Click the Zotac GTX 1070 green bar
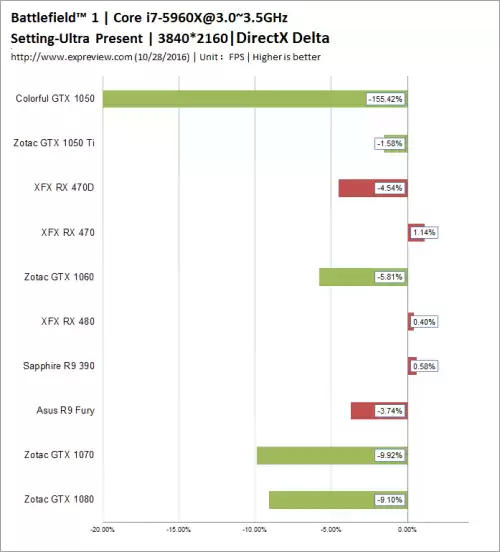This screenshot has width=500, height=552. [x=332, y=456]
